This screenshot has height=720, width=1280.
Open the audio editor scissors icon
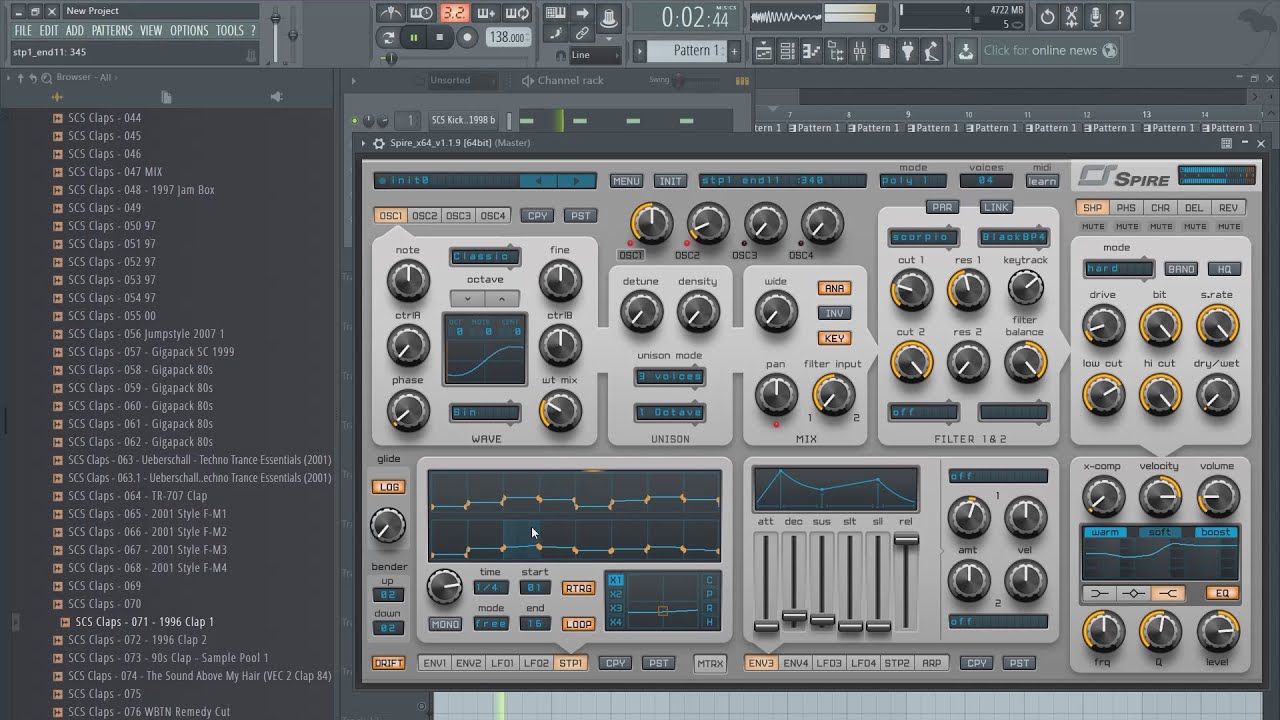(x=1071, y=17)
